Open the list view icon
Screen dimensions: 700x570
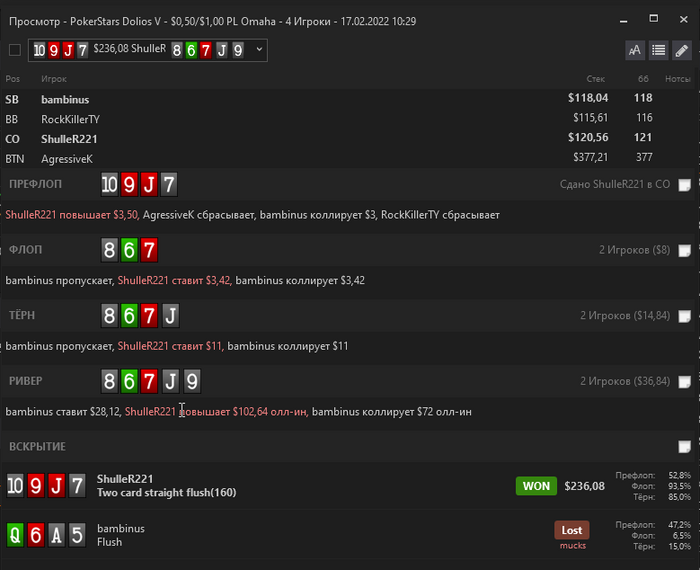pyautogui.click(x=658, y=50)
